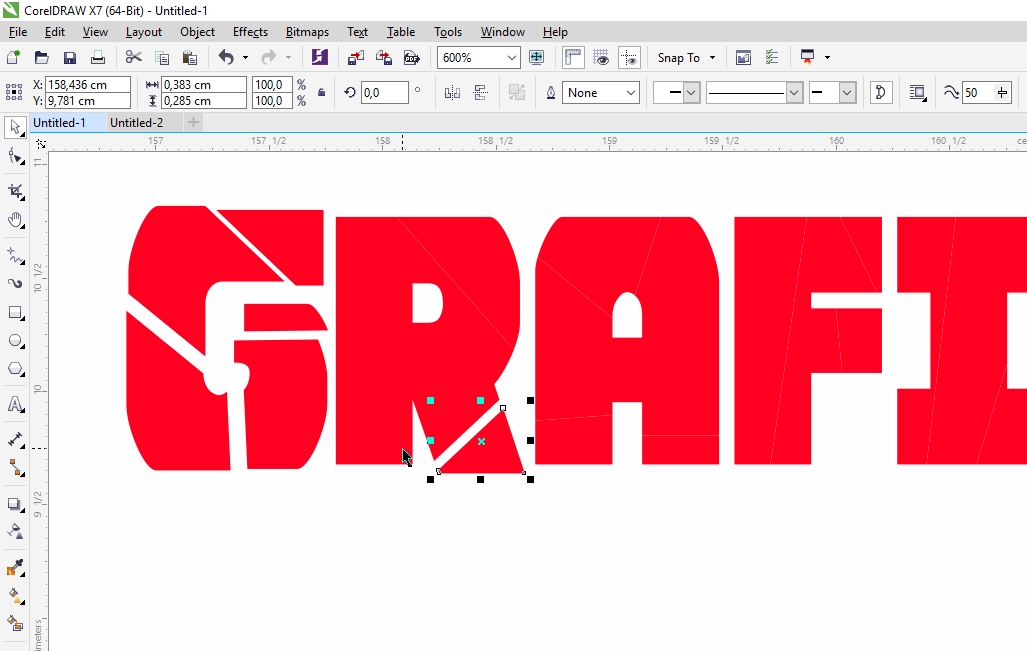Select the Ellipse tool
1027x651 pixels.
click(x=15, y=340)
